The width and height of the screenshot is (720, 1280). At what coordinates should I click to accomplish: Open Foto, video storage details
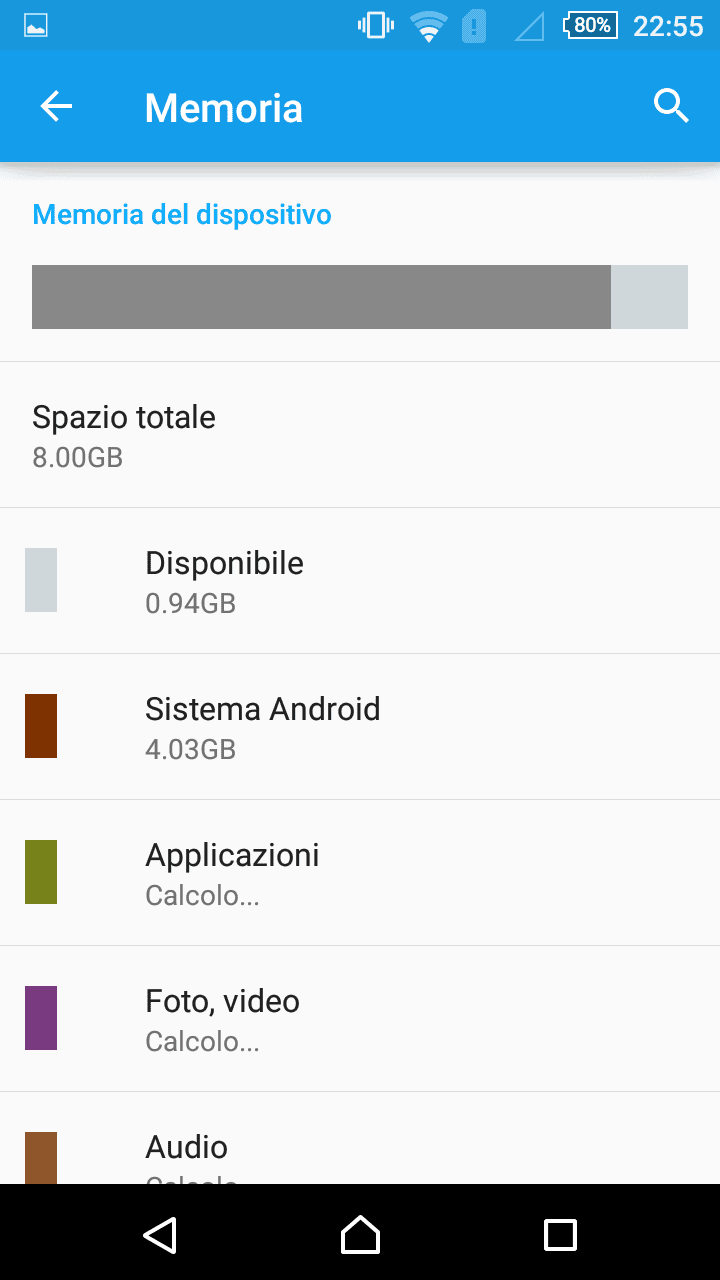[360, 1019]
